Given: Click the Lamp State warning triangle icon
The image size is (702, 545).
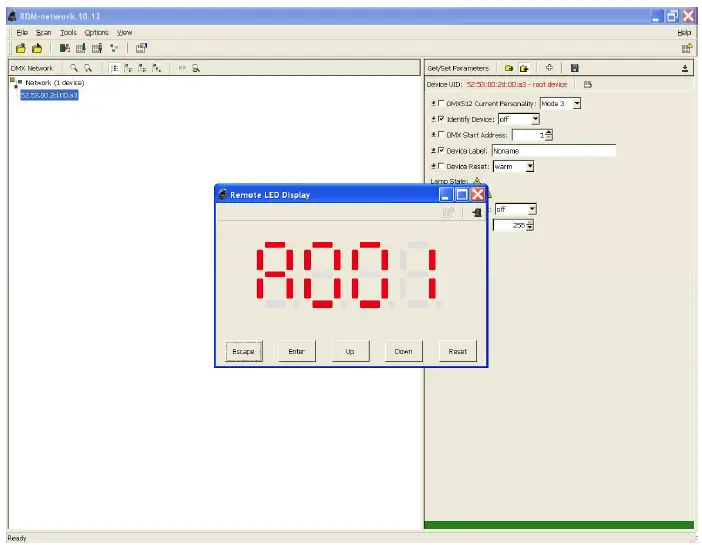Looking at the screenshot, I should (x=477, y=181).
